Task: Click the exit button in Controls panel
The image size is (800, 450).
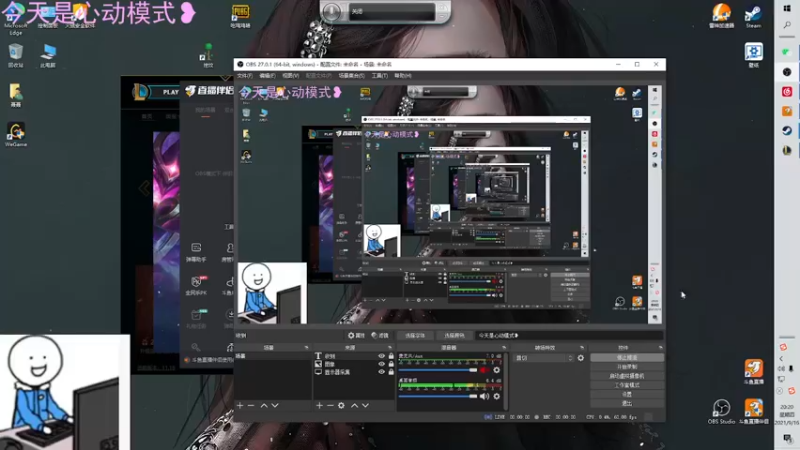Action: point(627,404)
